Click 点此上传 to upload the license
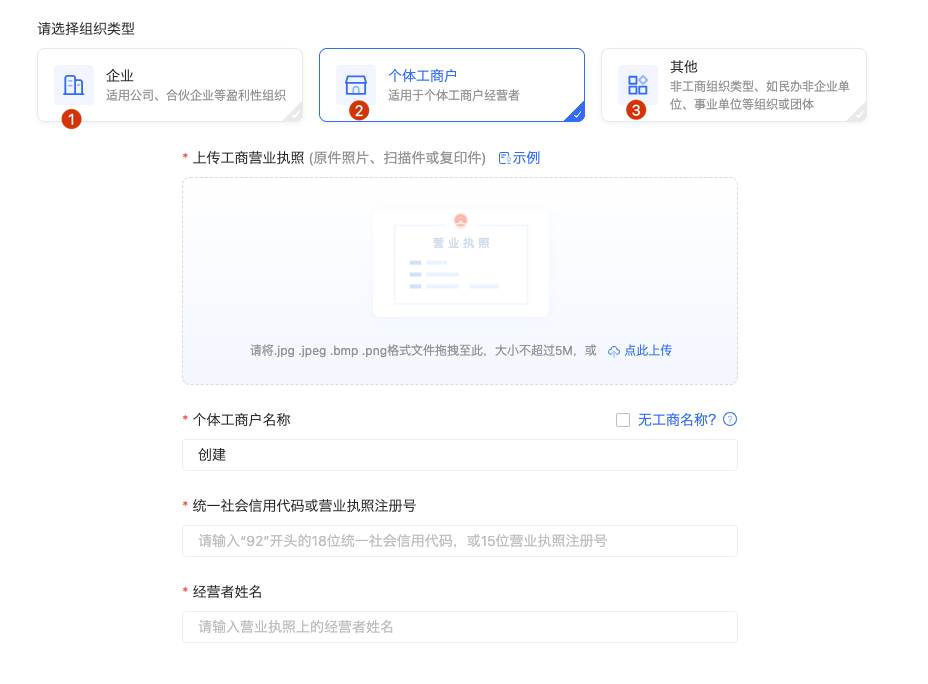The image size is (928, 684). tap(648, 351)
